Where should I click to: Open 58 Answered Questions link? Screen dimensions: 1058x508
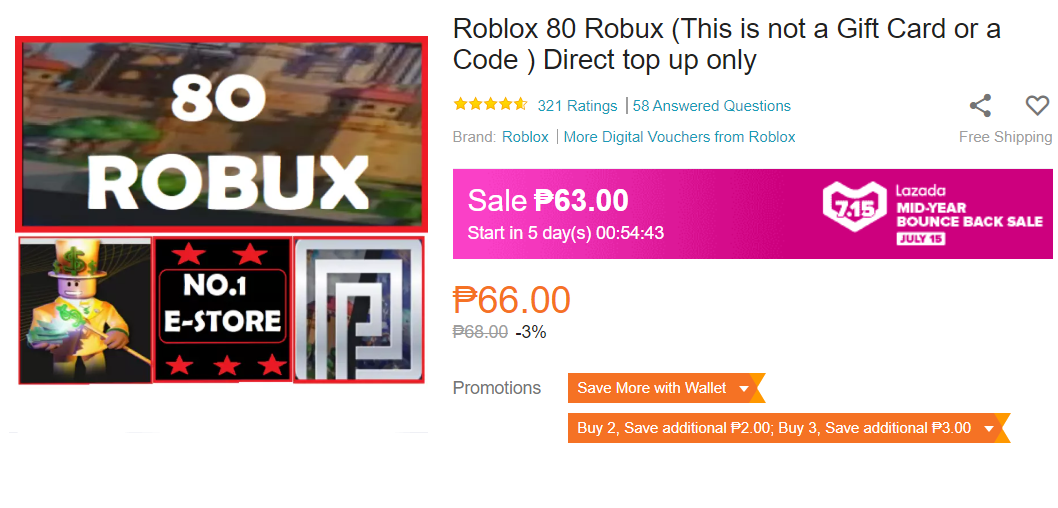(x=712, y=106)
